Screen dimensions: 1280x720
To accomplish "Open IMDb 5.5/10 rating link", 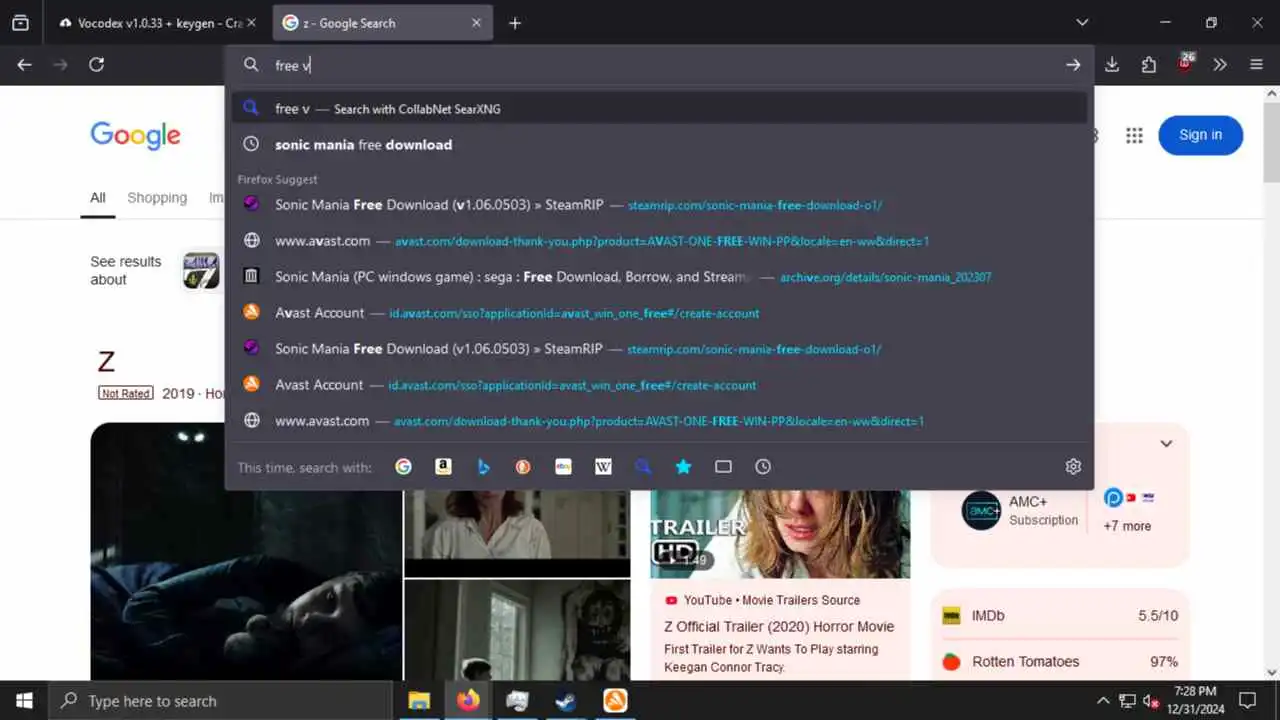I will tap(1060, 616).
